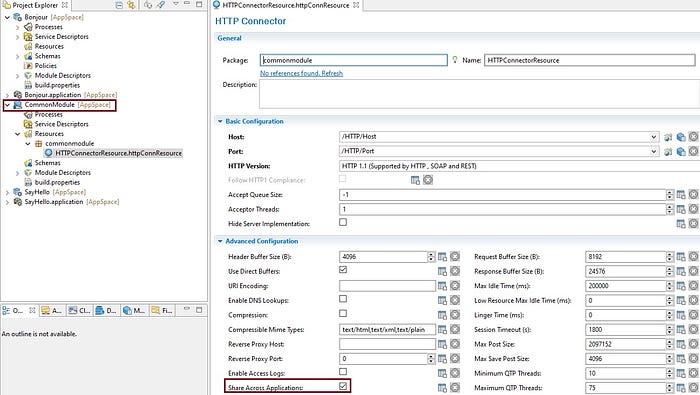This screenshot has height=395, width=700.
Task: Collapse commonmodule package under Resources
Action: [x=28, y=144]
